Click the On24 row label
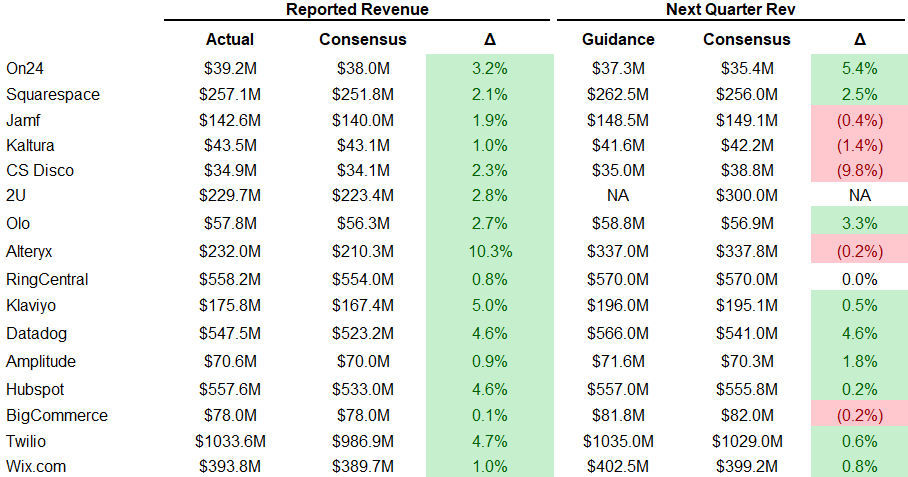The width and height of the screenshot is (908, 477). 25,68
